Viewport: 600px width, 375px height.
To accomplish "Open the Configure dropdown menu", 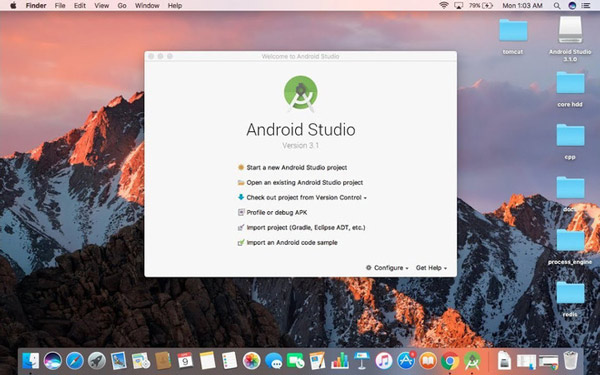I will [x=387, y=268].
